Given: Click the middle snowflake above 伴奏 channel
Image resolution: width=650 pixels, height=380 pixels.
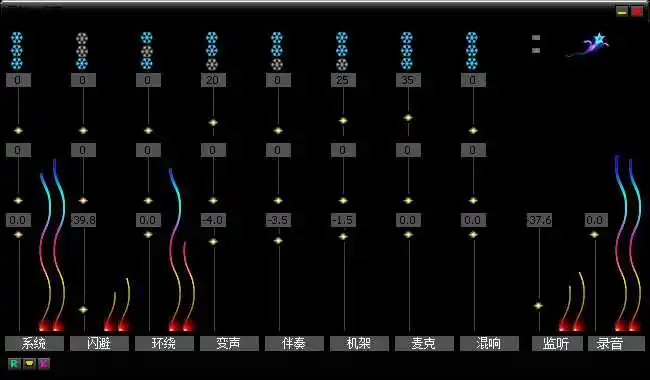Looking at the screenshot, I should pyautogui.click(x=277, y=51).
